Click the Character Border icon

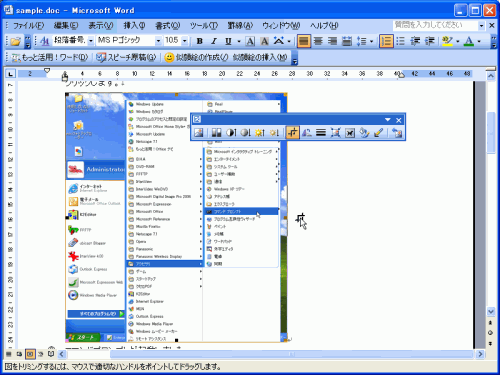[x=250, y=41]
